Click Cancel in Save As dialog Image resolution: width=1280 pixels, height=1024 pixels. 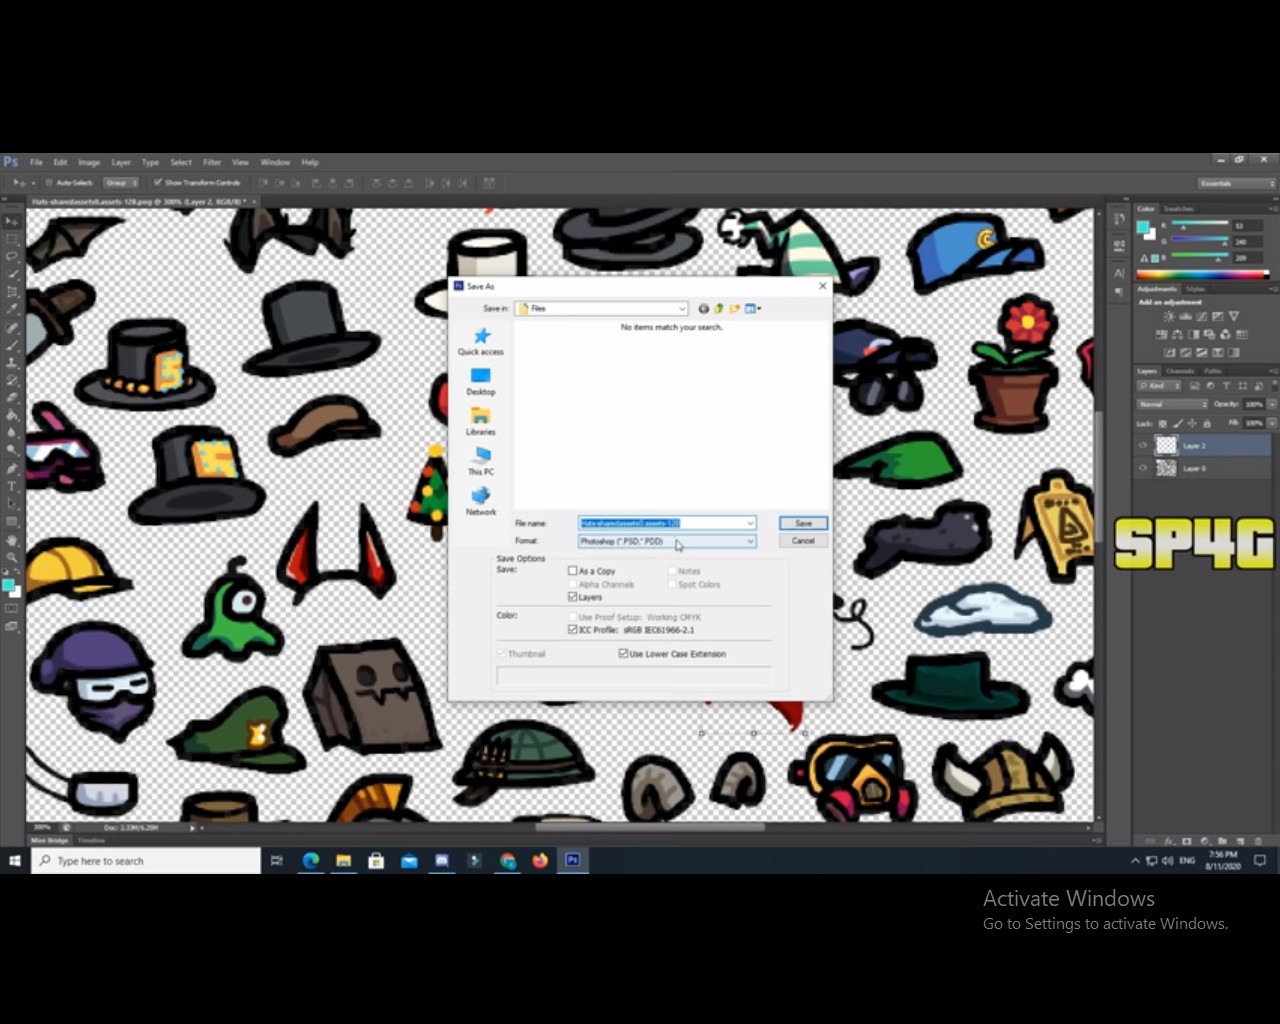click(803, 541)
